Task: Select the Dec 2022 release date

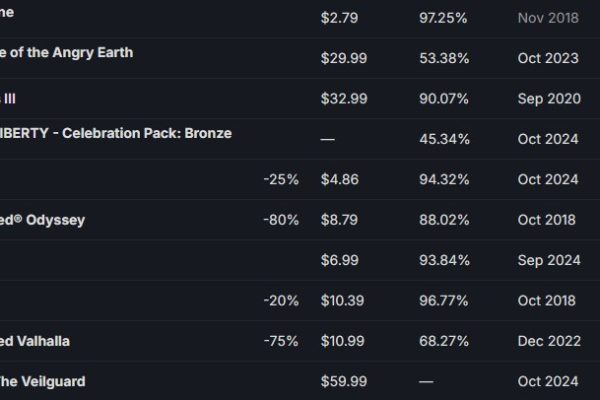Action: coord(549,341)
